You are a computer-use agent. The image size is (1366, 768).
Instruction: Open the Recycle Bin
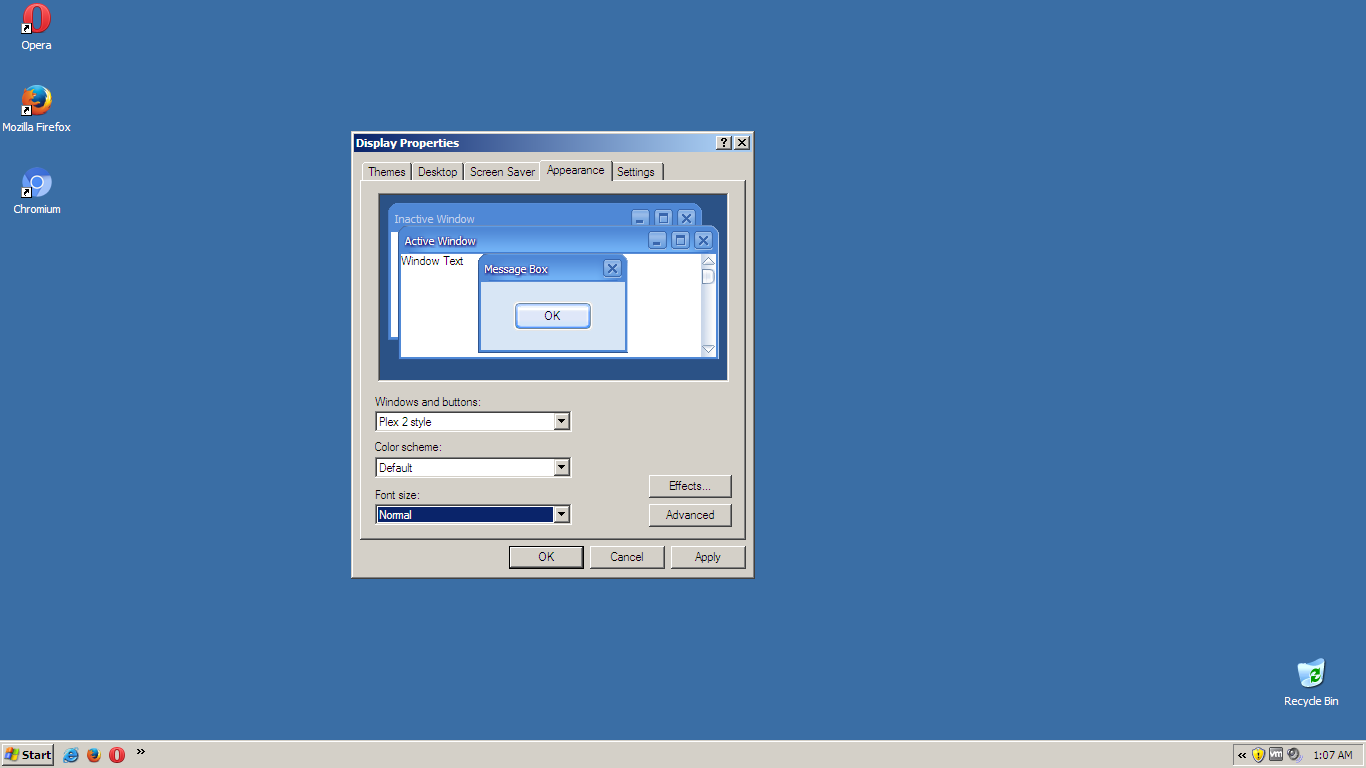tap(1311, 672)
